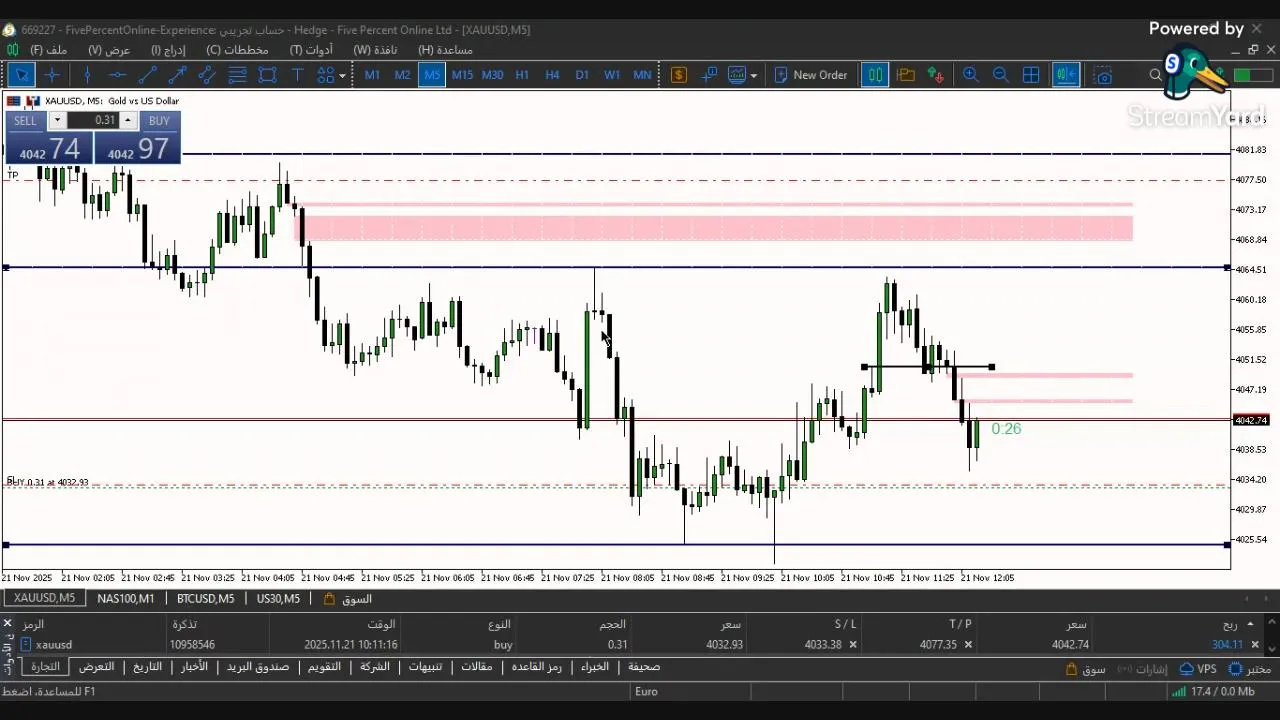Open the أدوات (T) menu
Viewport: 1280px width, 720px height.
coord(312,50)
